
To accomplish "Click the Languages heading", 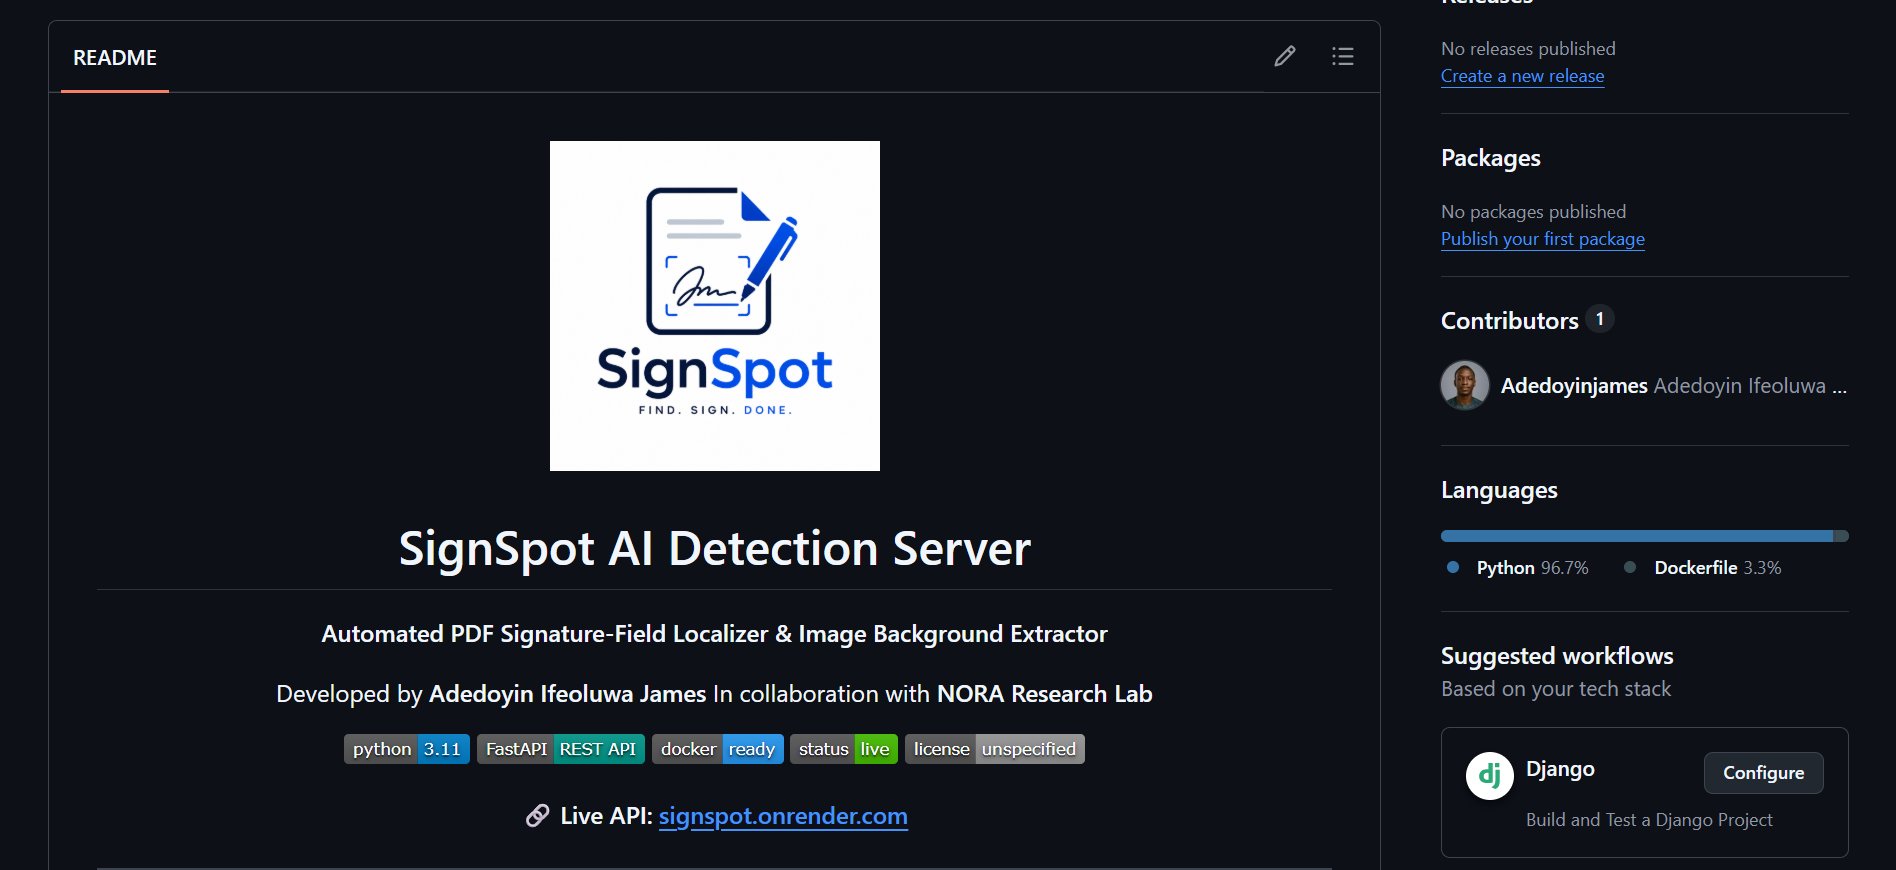I will [x=1499, y=490].
